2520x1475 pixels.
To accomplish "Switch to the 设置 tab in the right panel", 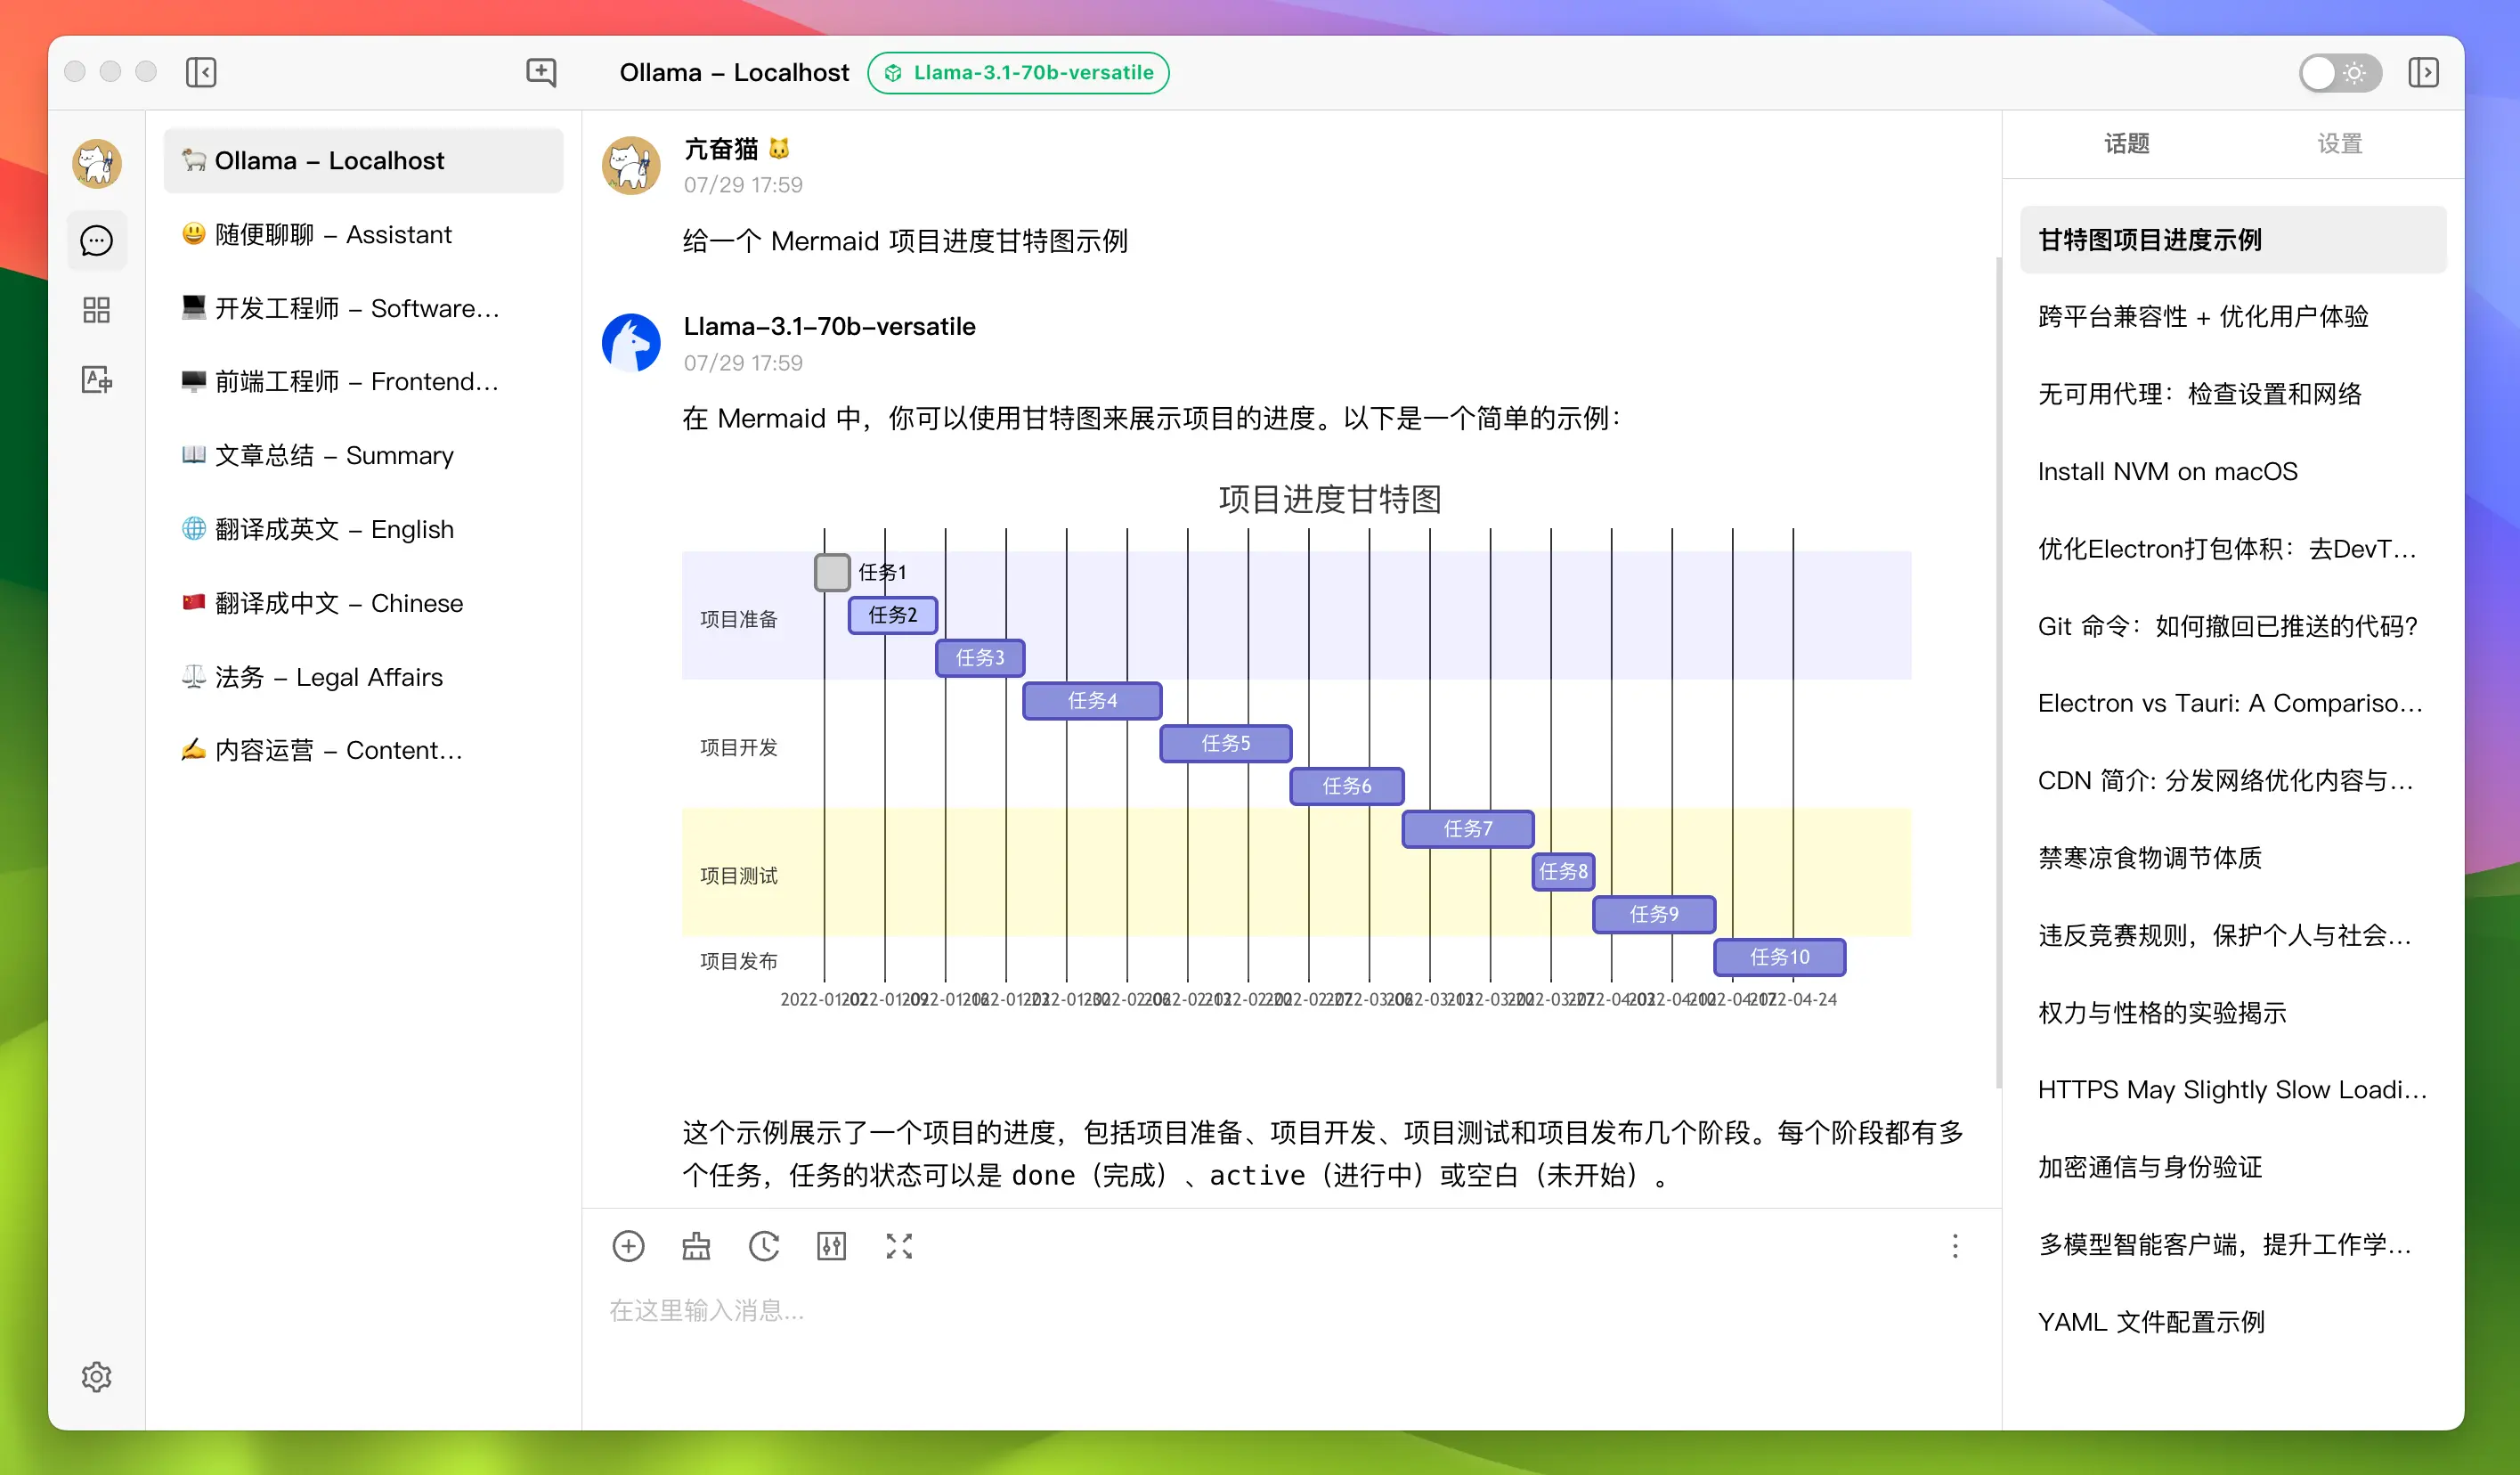I will [x=2340, y=144].
